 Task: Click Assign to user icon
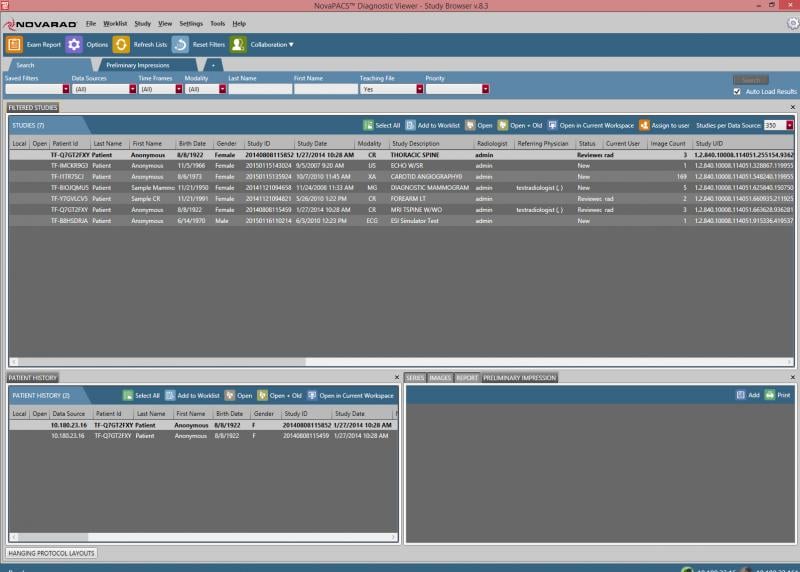[644, 125]
